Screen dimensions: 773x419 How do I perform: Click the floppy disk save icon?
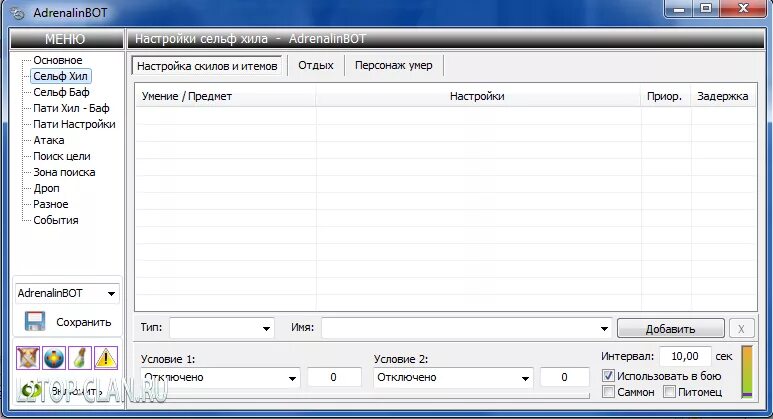click(x=35, y=321)
